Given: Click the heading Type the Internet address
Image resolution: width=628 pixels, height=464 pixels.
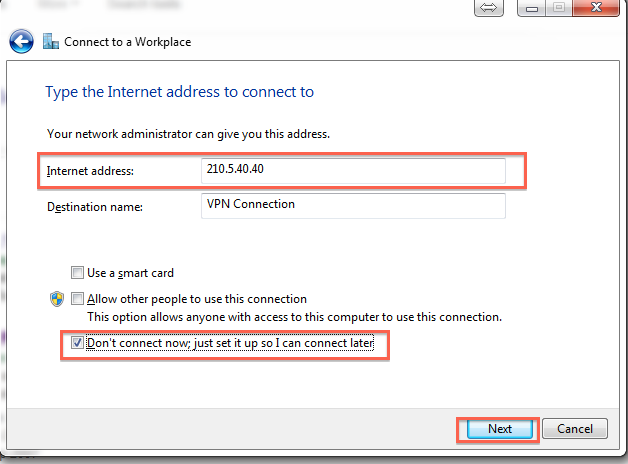Looking at the screenshot, I should (179, 92).
